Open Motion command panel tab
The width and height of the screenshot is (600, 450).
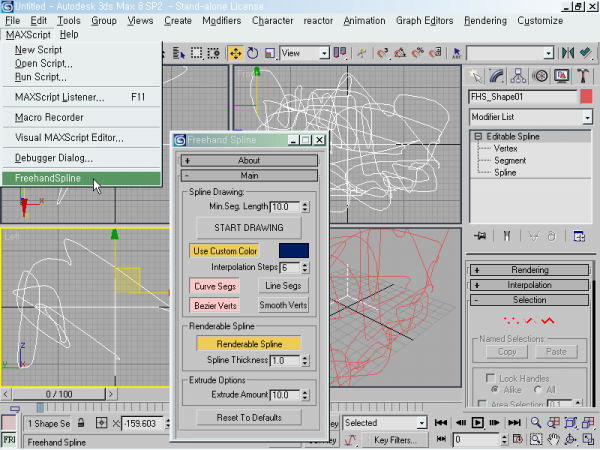(x=540, y=76)
